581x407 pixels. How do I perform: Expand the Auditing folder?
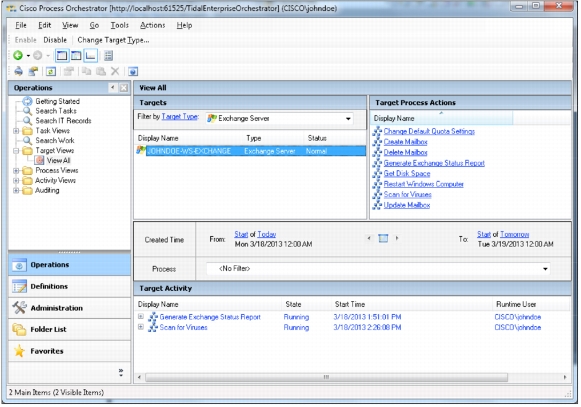click(x=16, y=191)
